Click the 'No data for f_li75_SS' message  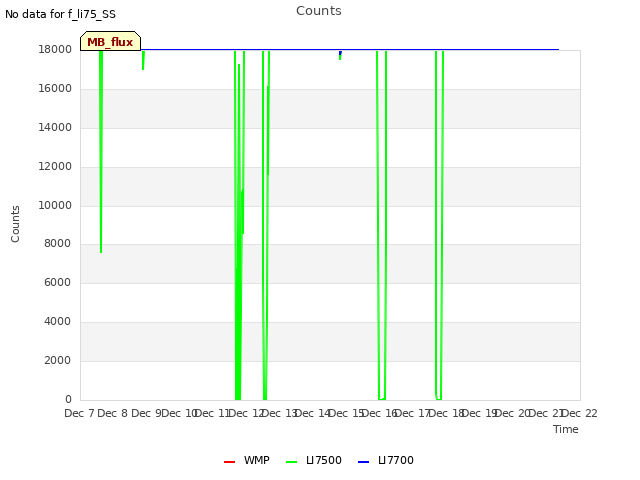coord(60,14)
